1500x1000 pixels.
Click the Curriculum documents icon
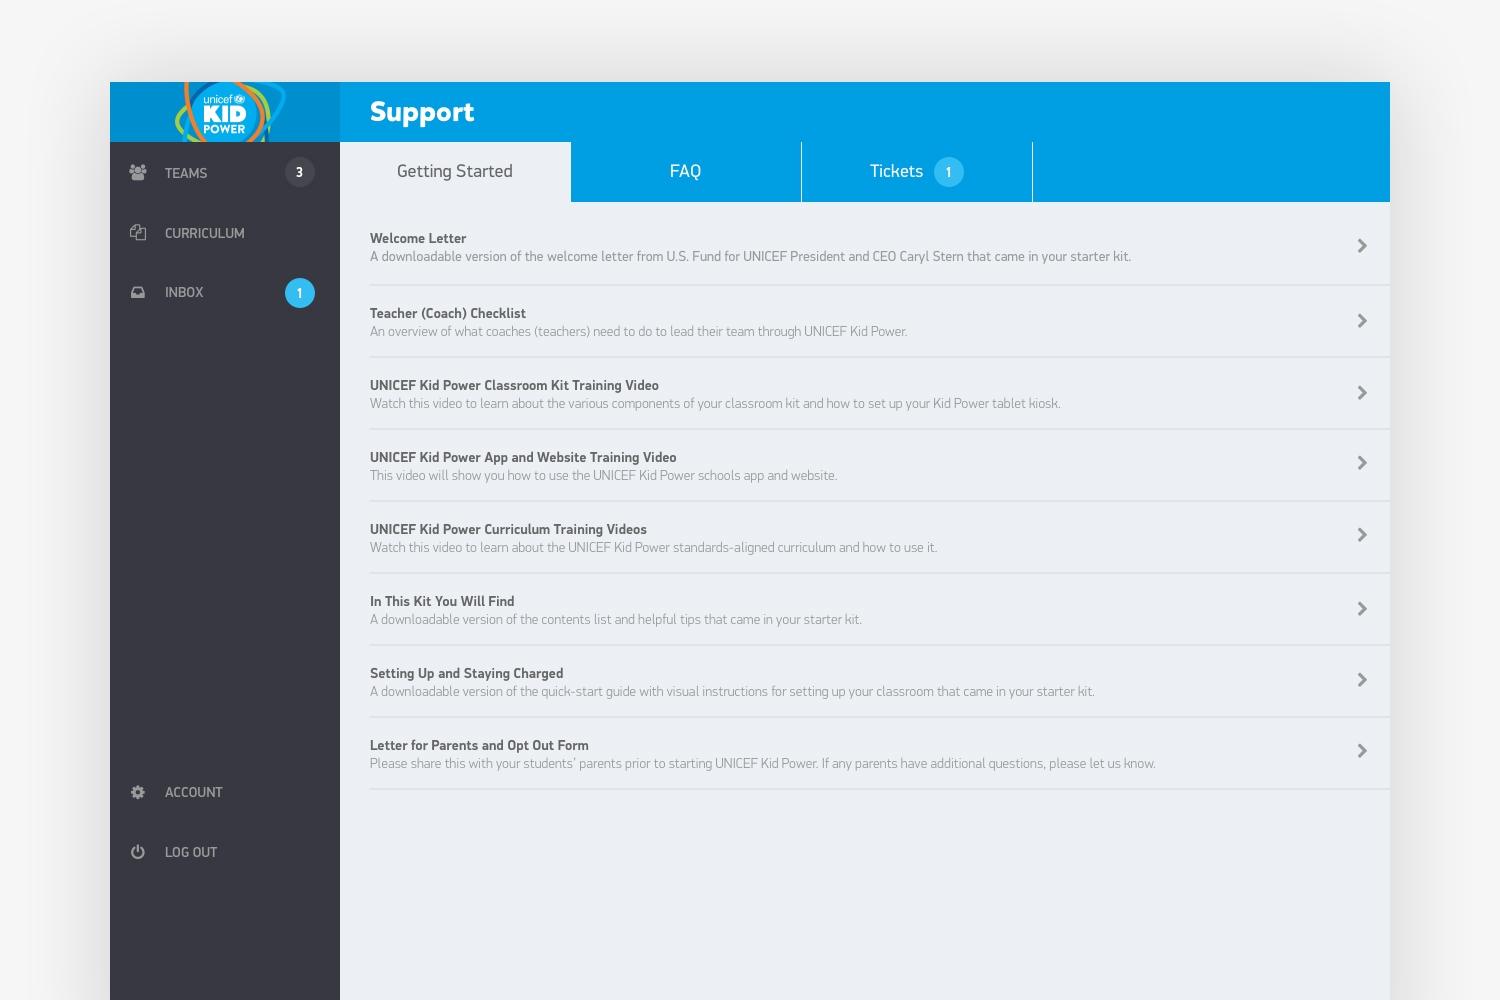point(138,232)
